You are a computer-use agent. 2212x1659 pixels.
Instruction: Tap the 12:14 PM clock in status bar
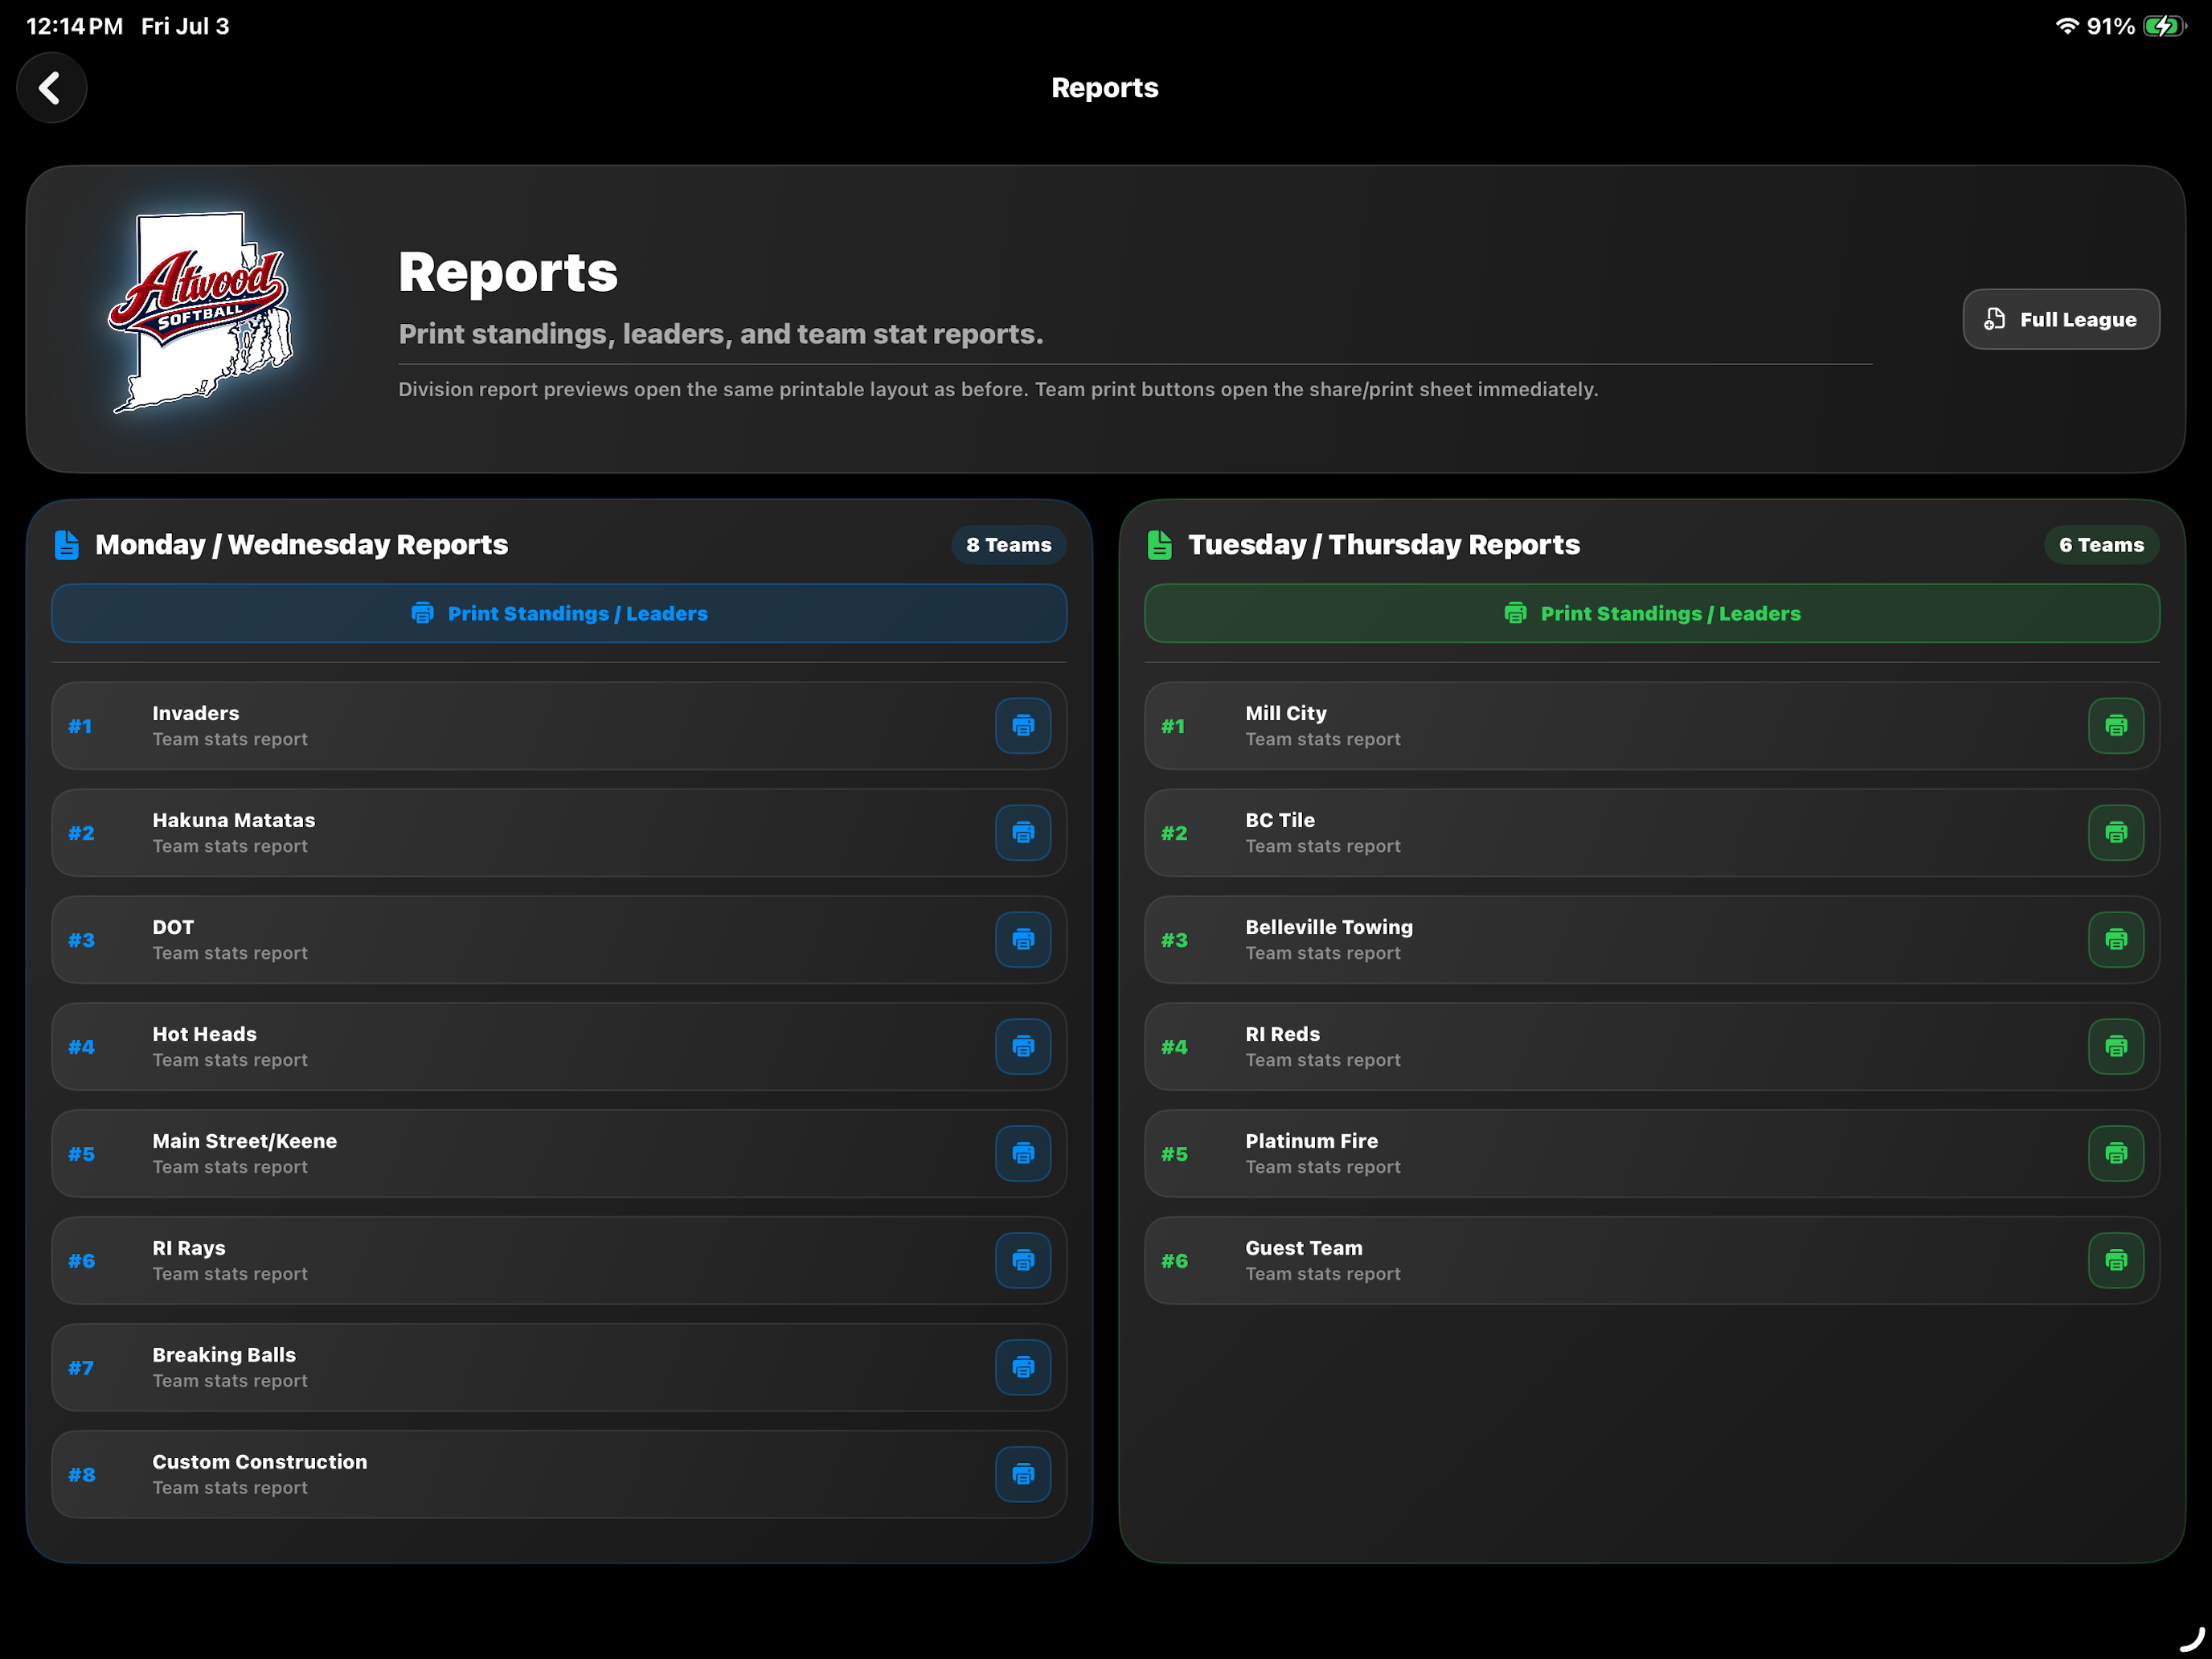75,27
